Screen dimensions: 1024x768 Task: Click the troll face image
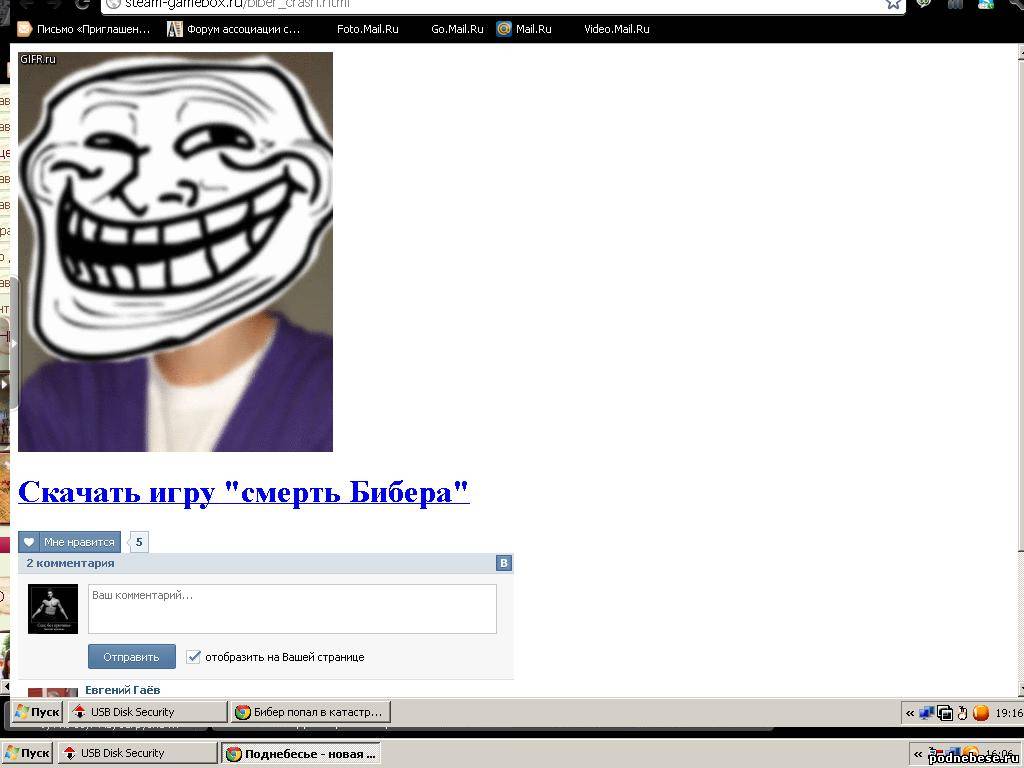175,251
